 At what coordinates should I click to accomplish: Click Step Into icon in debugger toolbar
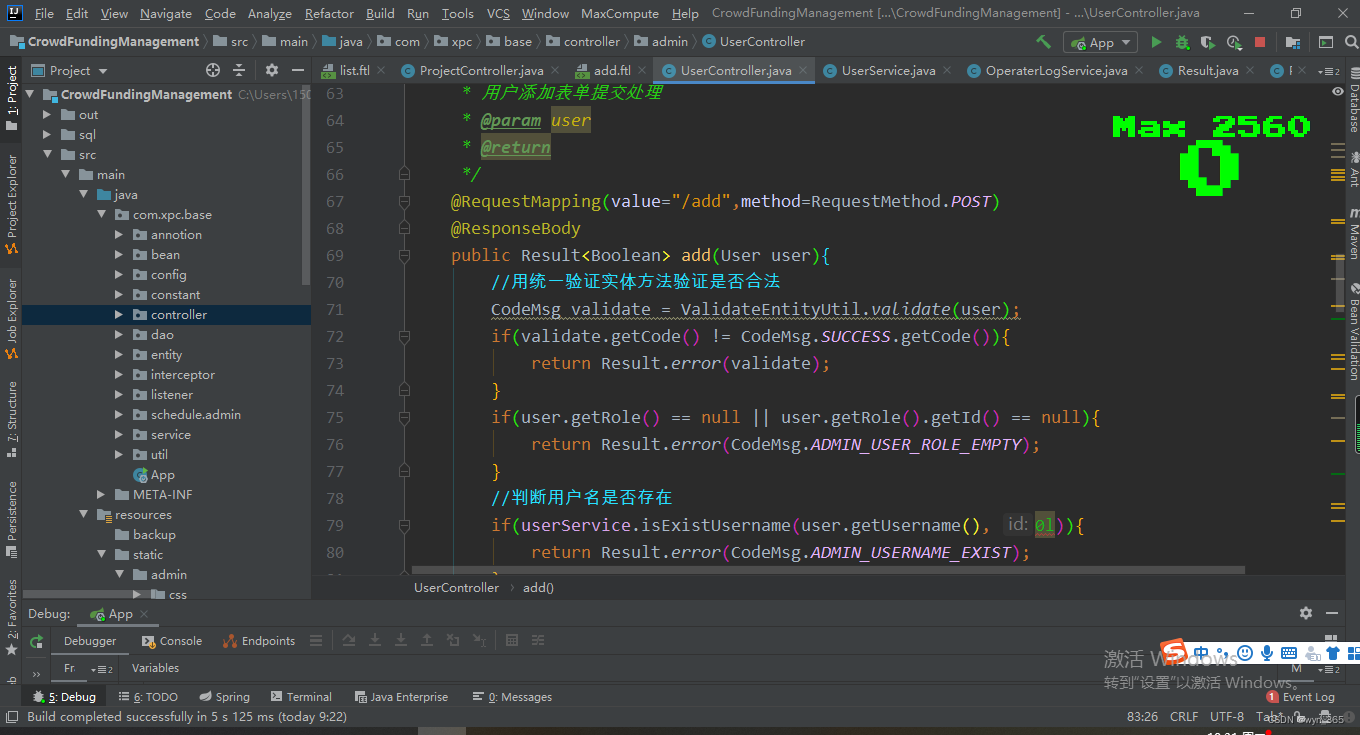[375, 641]
